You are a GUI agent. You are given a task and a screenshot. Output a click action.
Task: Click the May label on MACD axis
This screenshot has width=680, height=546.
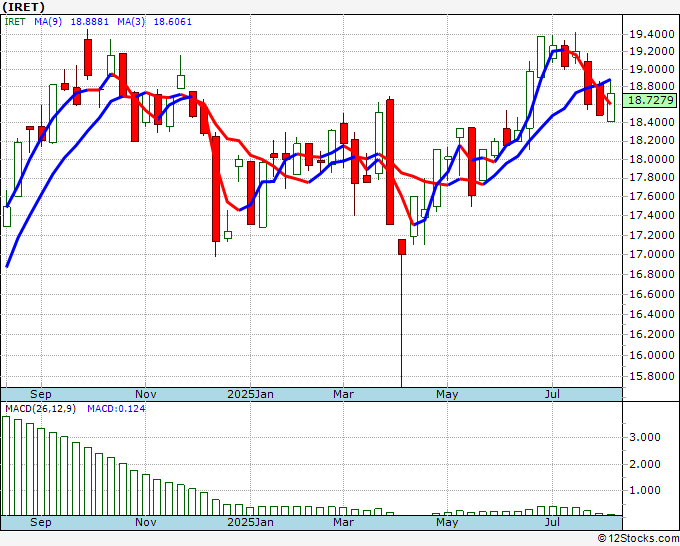click(447, 522)
